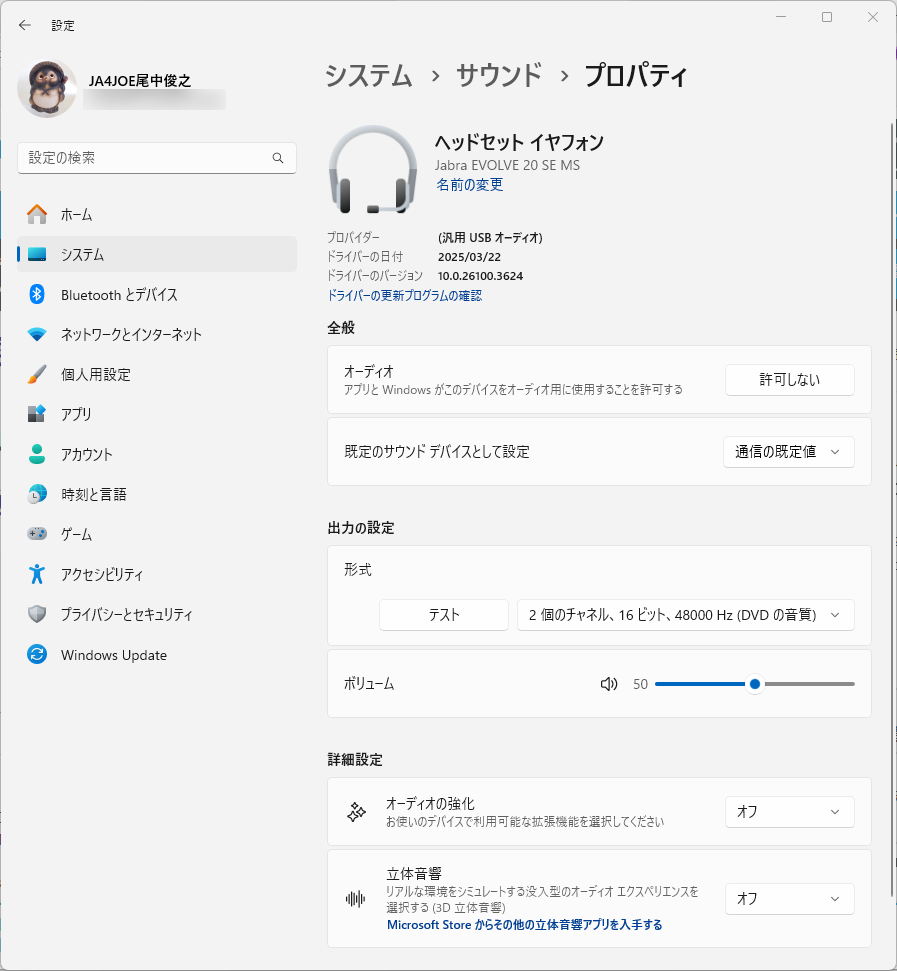Open the 通信の既定値 dropdown
This screenshot has height=971, width=897.
point(789,452)
